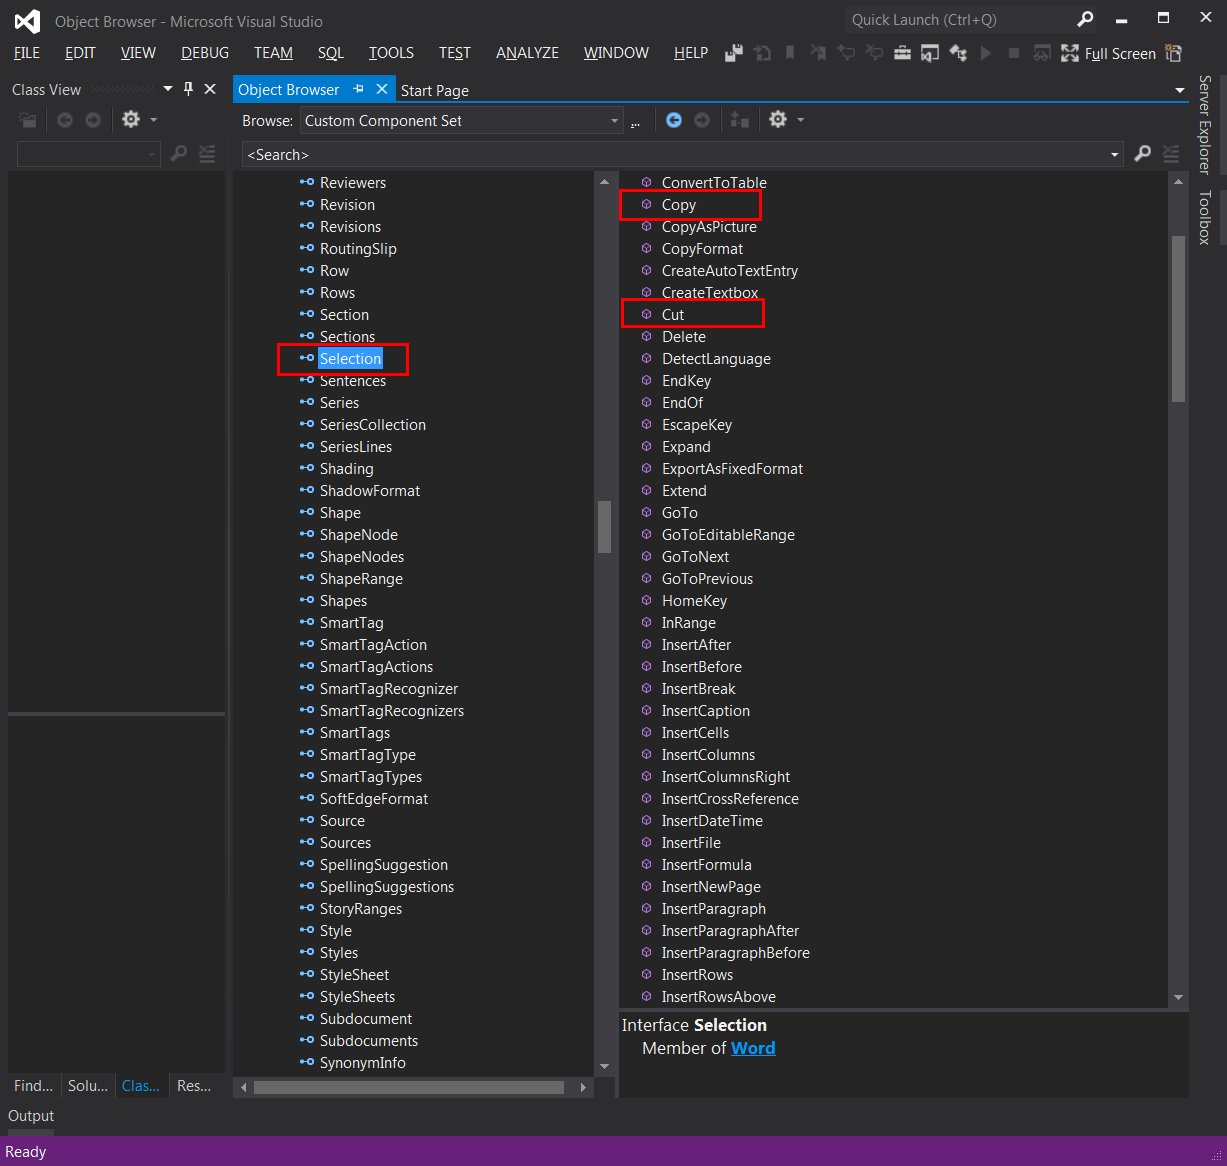Open the Server Explorer side tab
This screenshot has height=1166, width=1227.
[1205, 124]
